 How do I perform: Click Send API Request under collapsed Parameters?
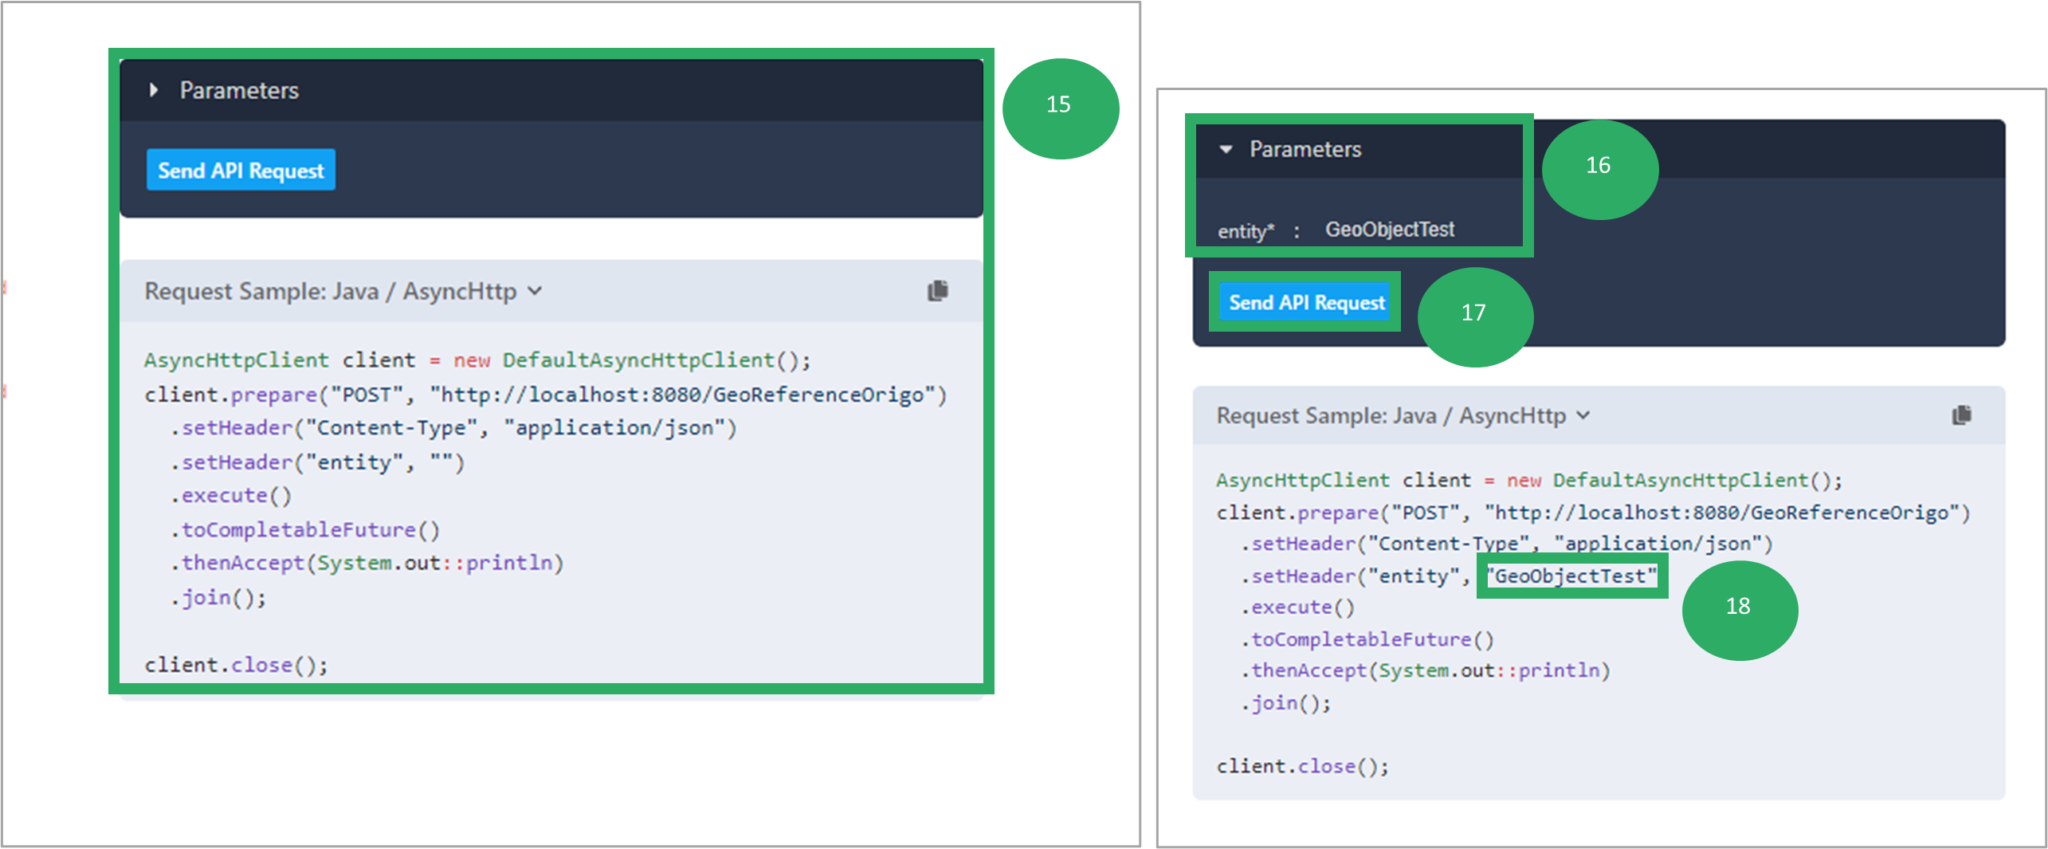[x=241, y=171]
